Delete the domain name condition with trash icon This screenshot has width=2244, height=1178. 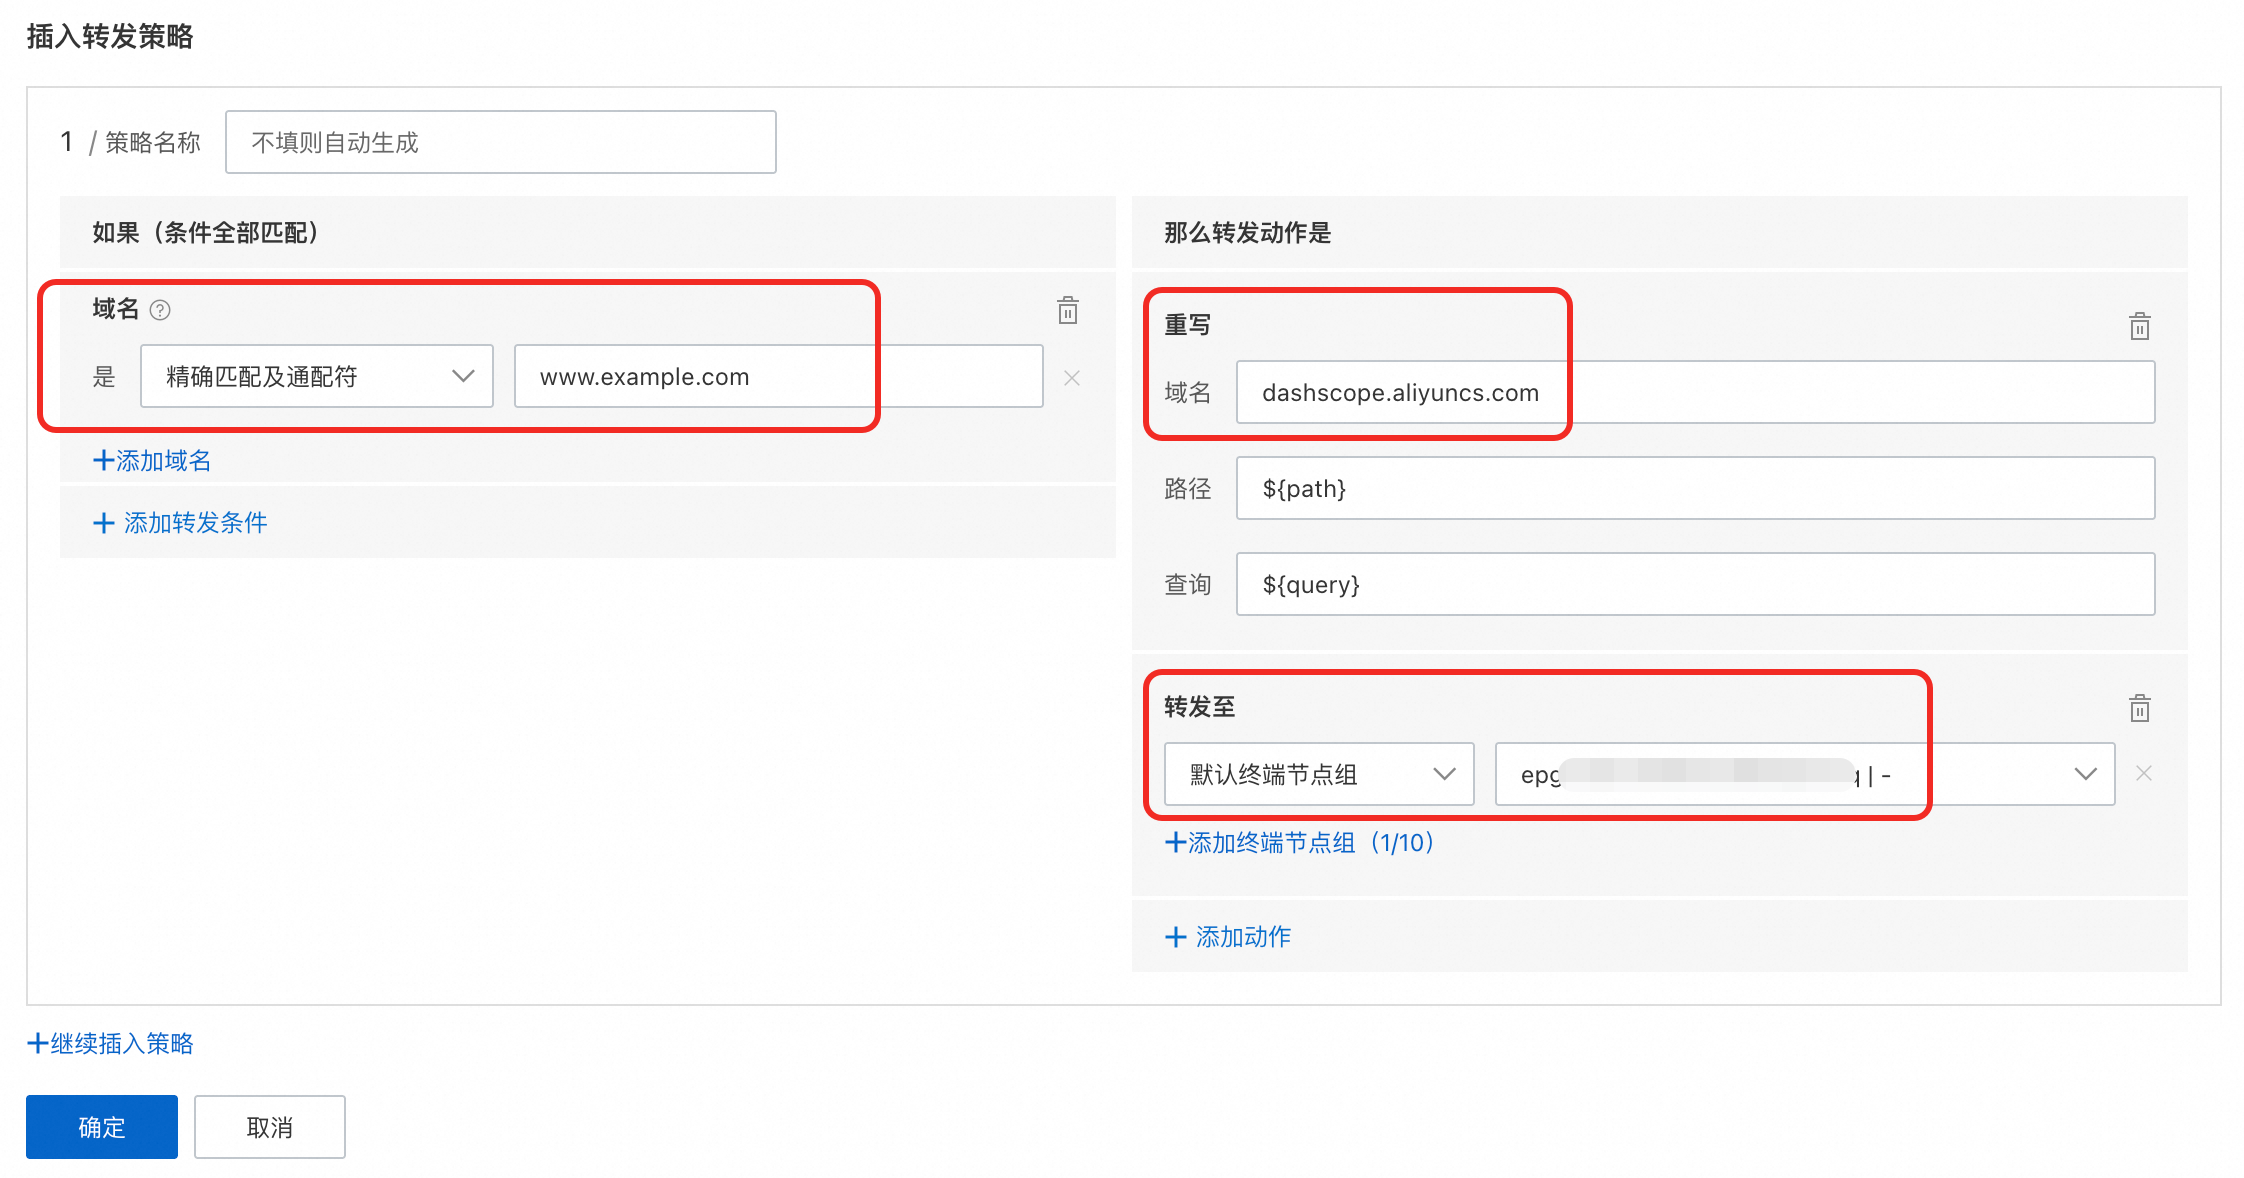1068,310
